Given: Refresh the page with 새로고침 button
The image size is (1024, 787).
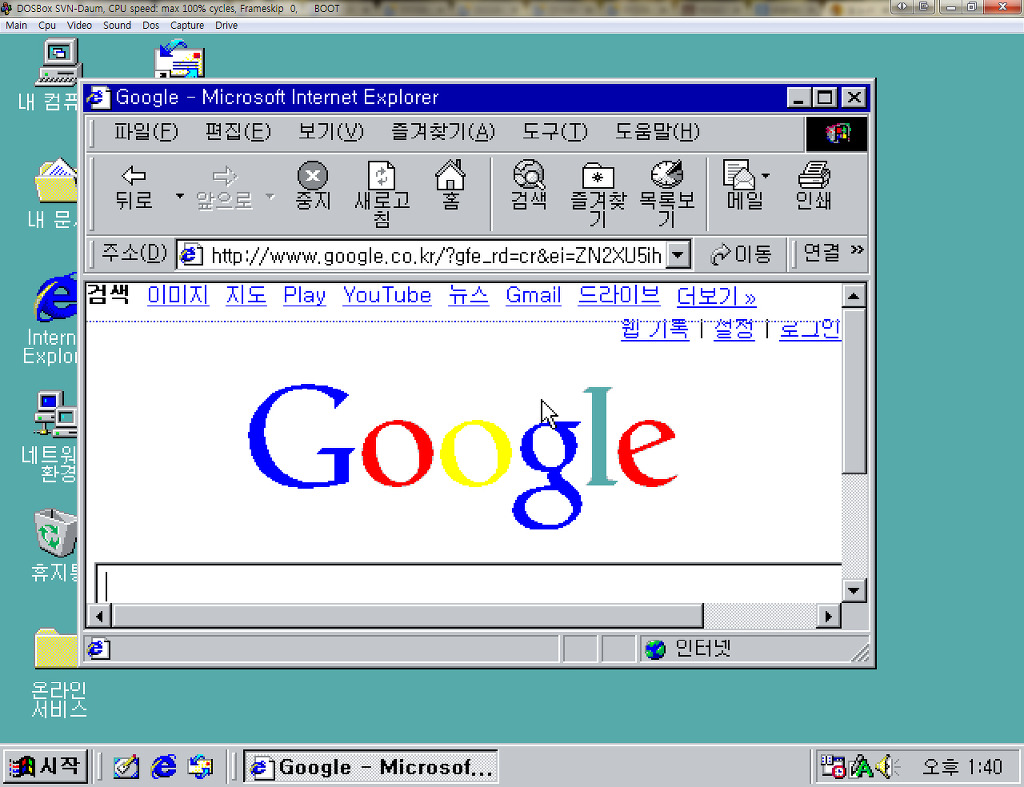Looking at the screenshot, I should point(382,193).
